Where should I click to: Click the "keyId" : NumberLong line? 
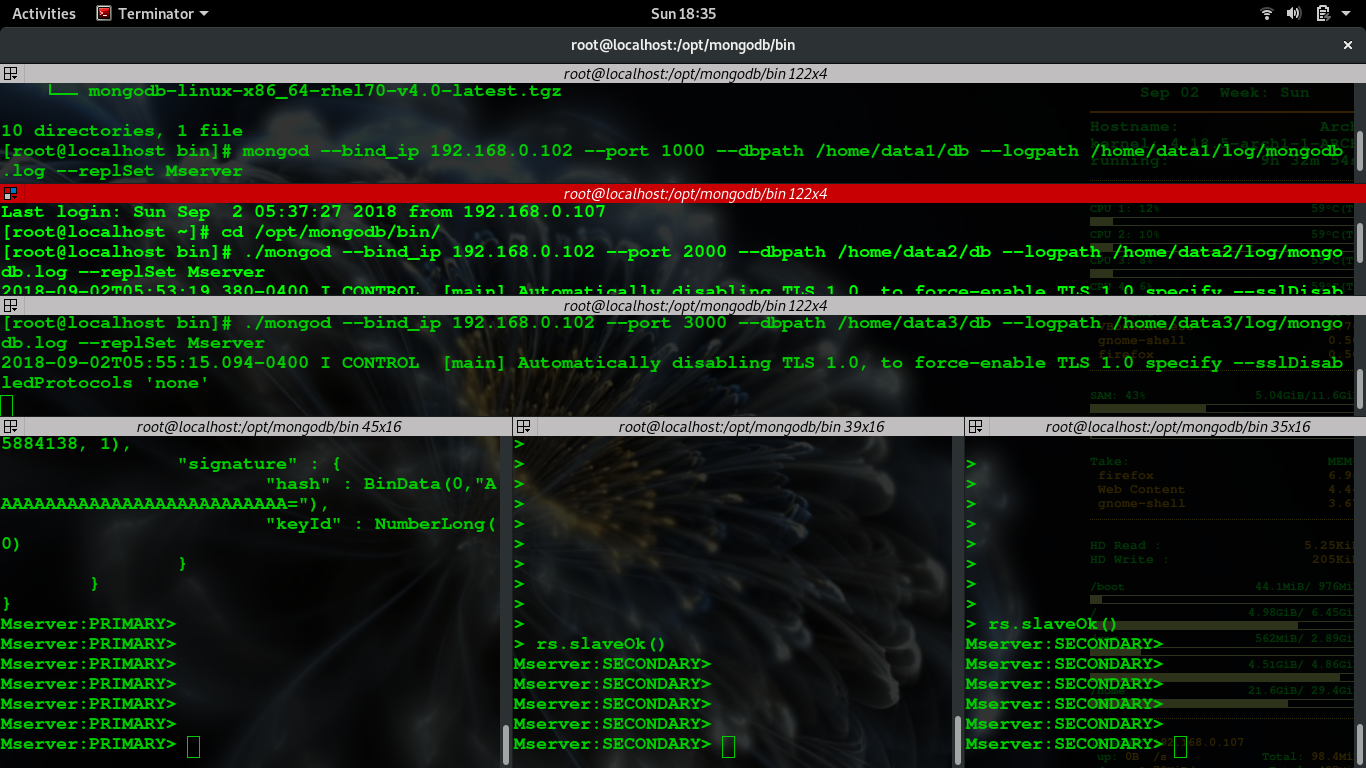point(381,524)
